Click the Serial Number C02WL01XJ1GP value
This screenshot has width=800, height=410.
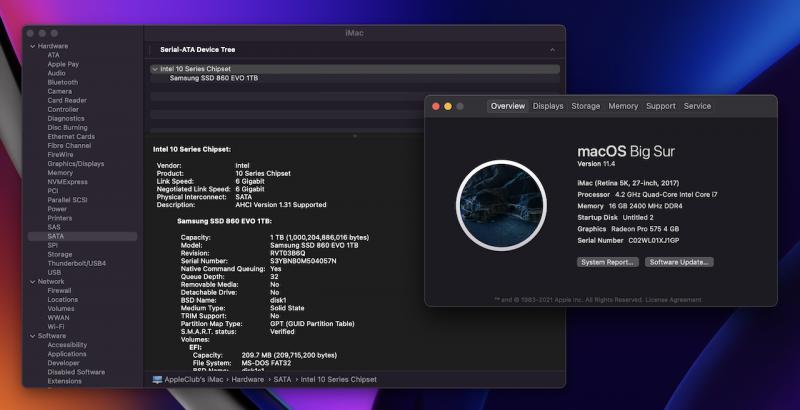(x=654, y=240)
